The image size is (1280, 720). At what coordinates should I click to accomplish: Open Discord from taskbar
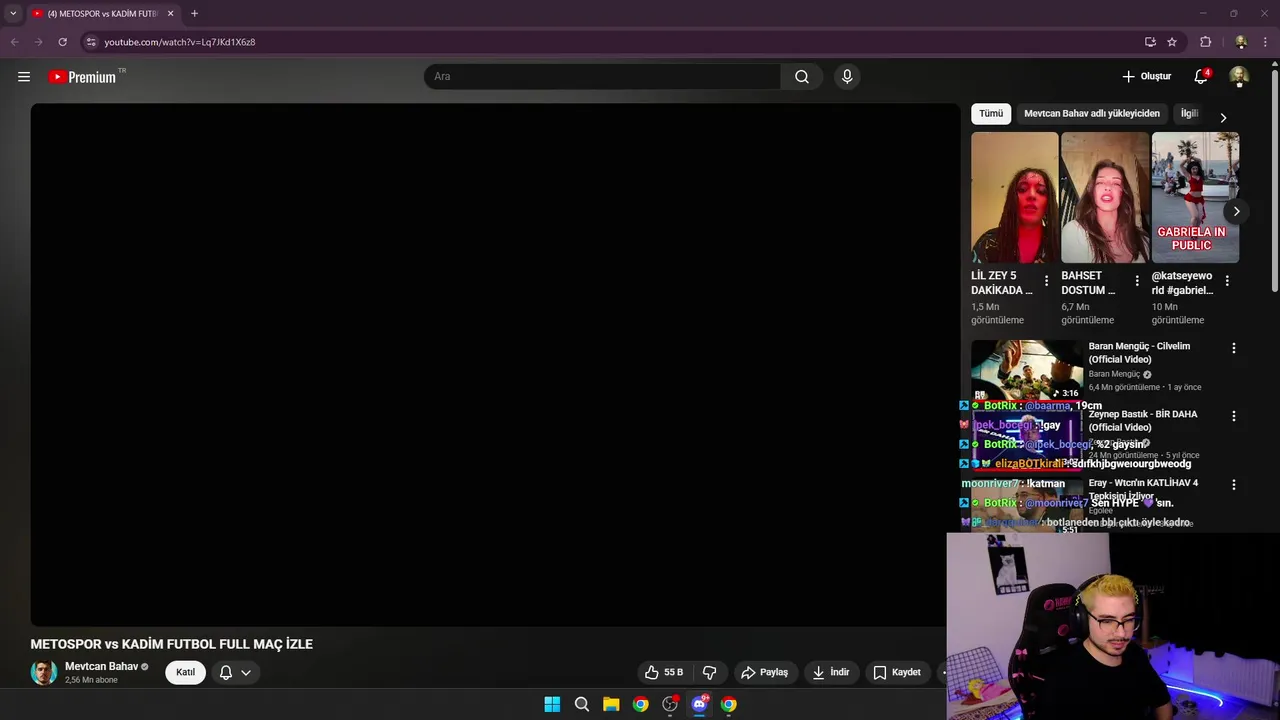pos(699,704)
